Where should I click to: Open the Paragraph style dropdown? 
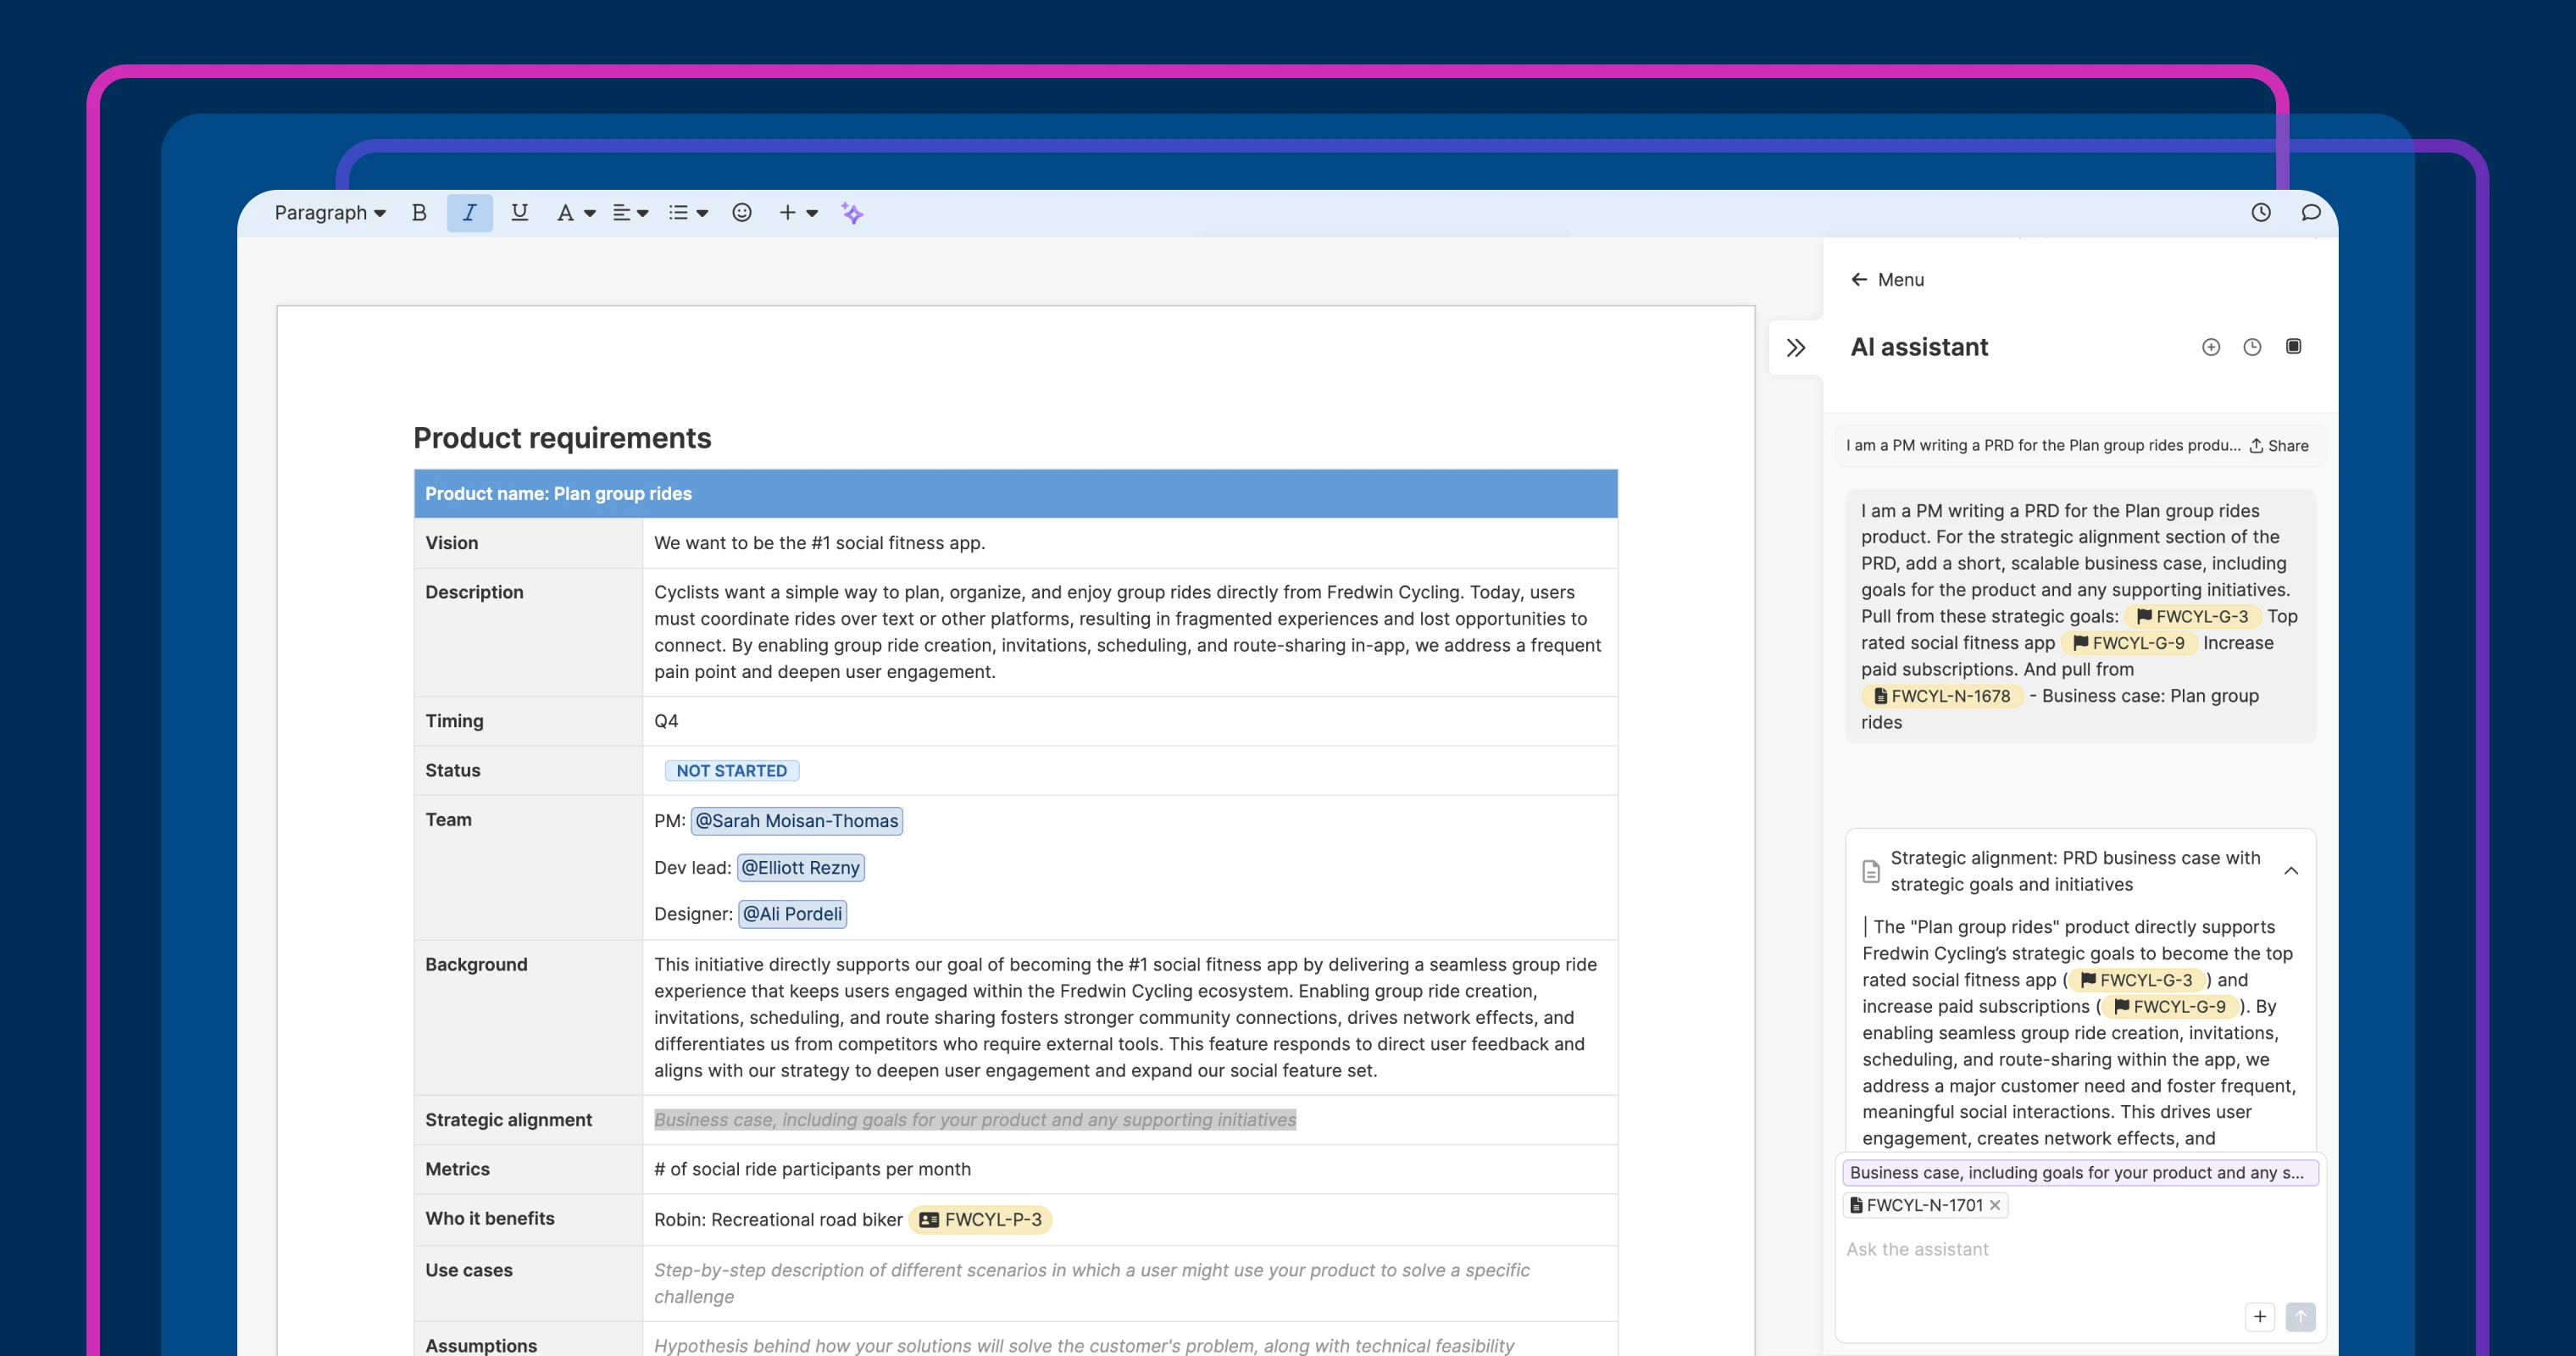pyautogui.click(x=330, y=212)
